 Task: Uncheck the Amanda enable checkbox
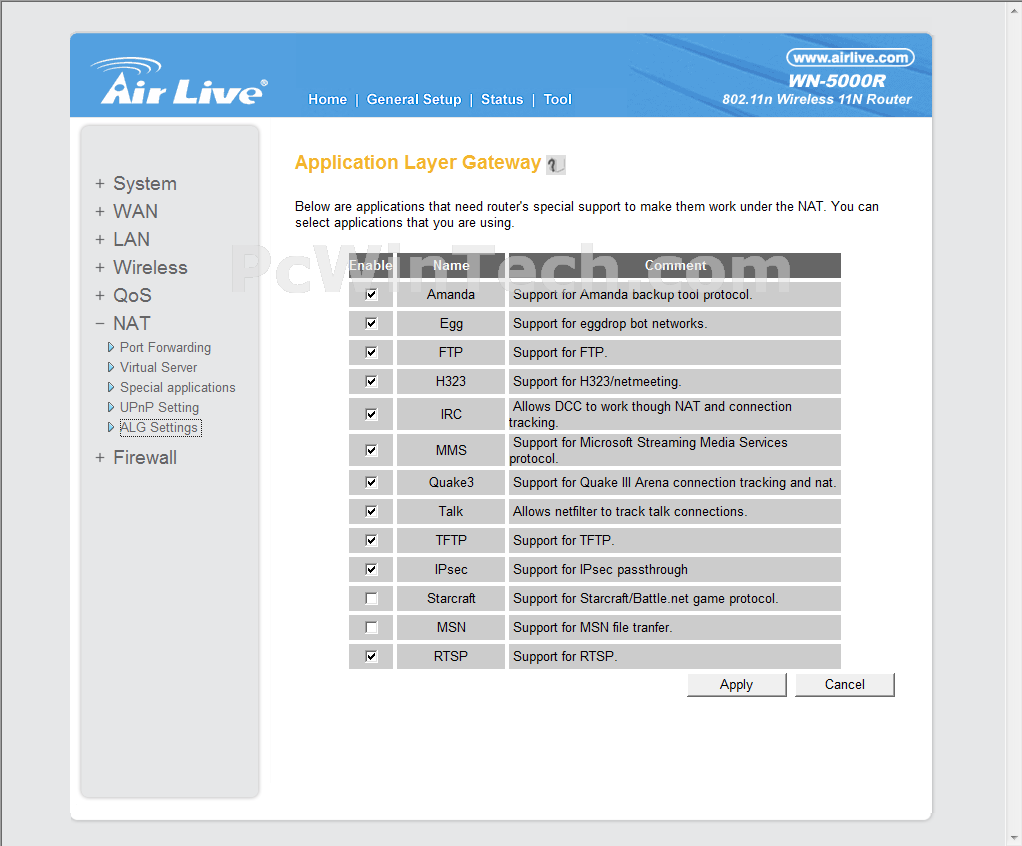point(371,294)
